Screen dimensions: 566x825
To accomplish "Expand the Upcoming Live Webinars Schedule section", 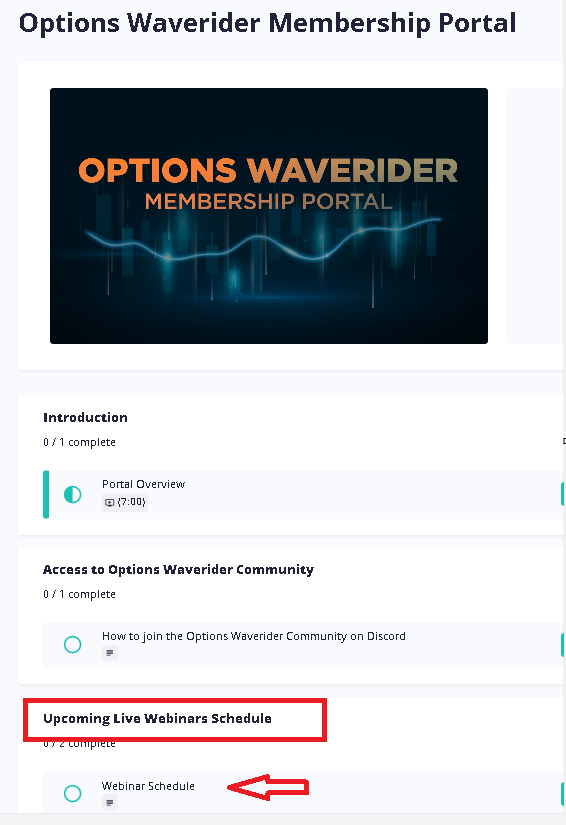I will click(x=157, y=719).
